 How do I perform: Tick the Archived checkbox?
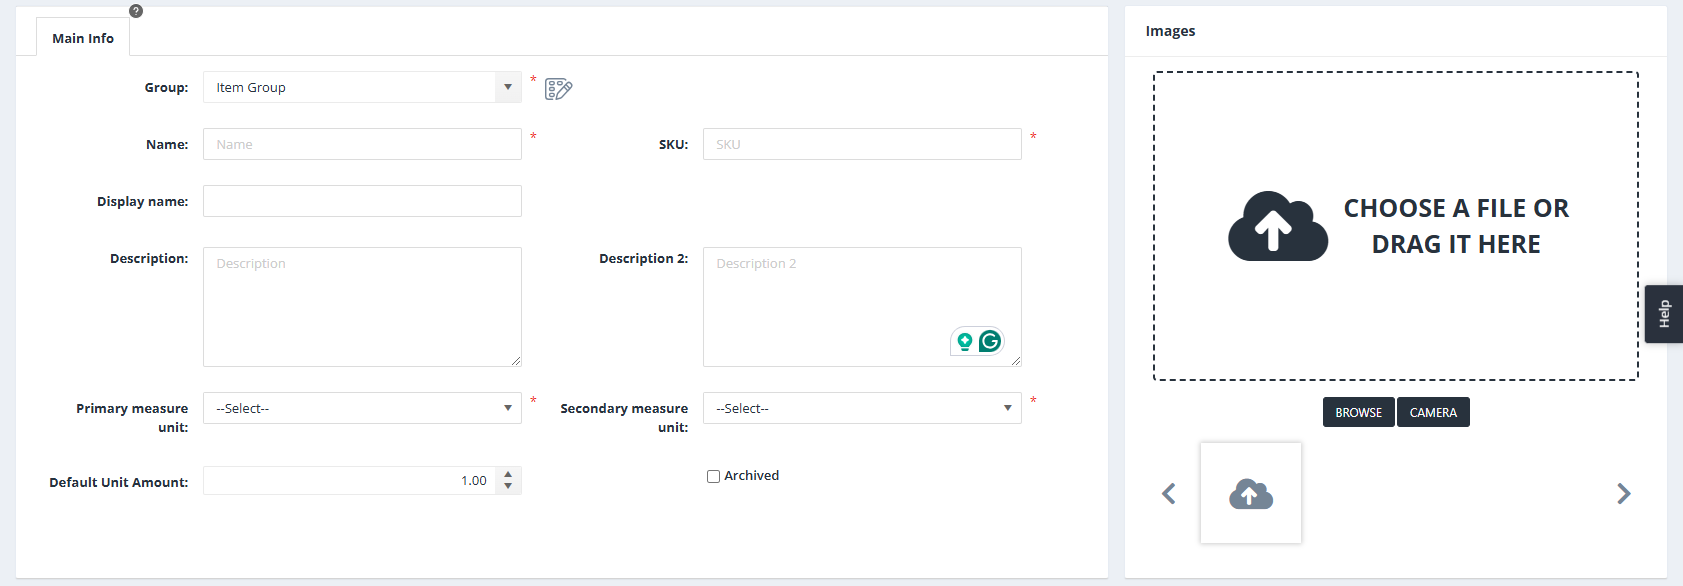click(713, 477)
